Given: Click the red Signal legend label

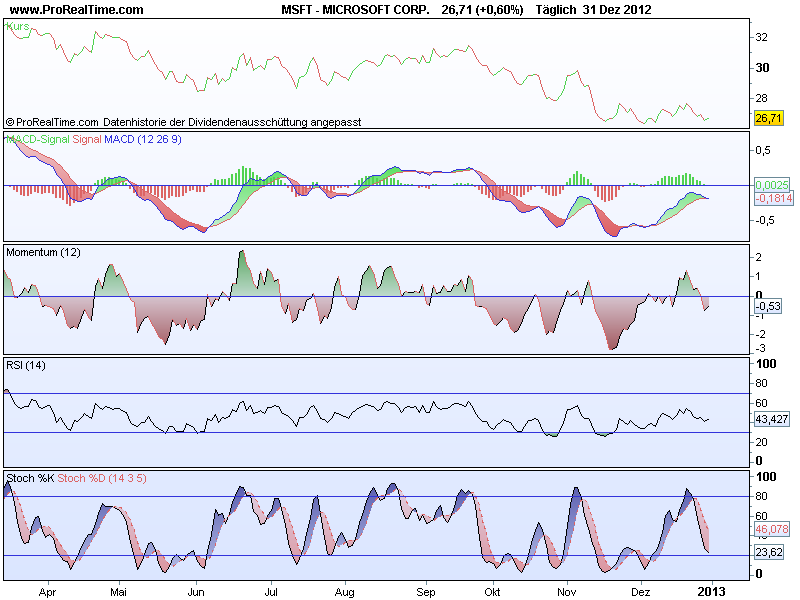Looking at the screenshot, I should coord(87,139).
